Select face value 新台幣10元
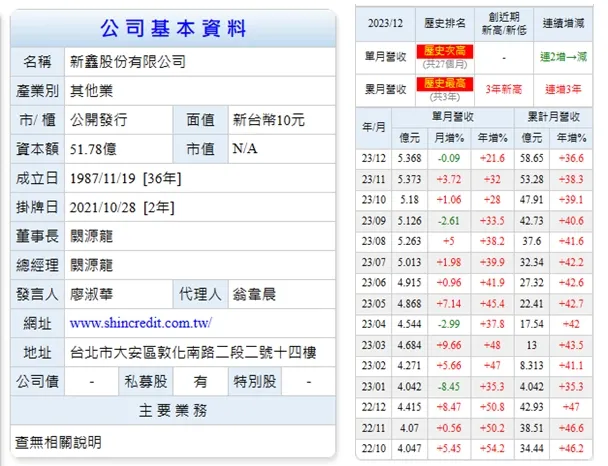 268,120
